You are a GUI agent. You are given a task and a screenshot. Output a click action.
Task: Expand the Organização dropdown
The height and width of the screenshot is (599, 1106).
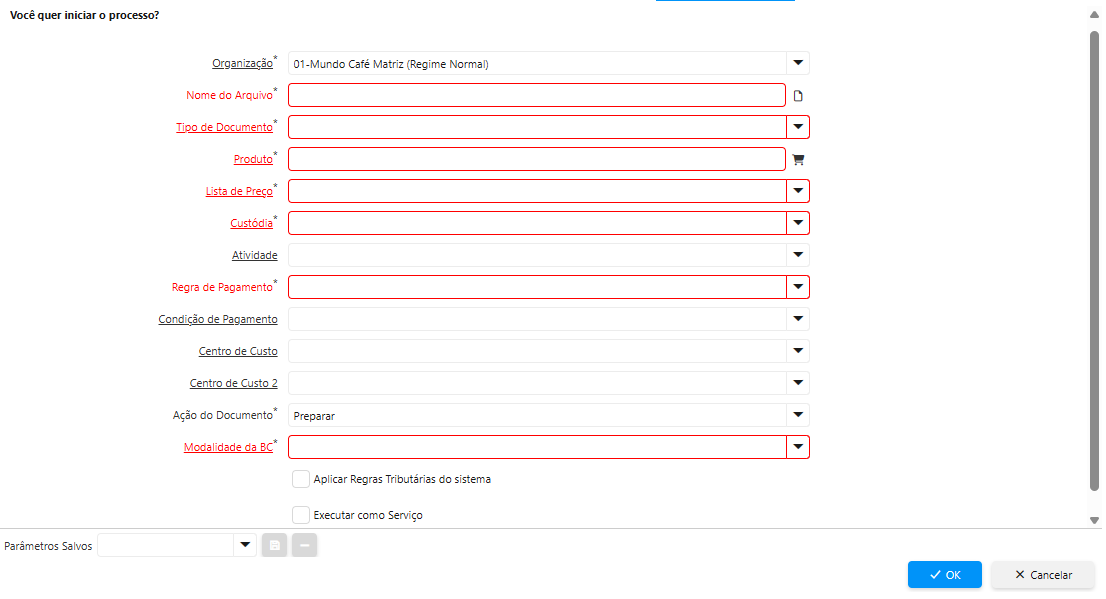click(798, 64)
